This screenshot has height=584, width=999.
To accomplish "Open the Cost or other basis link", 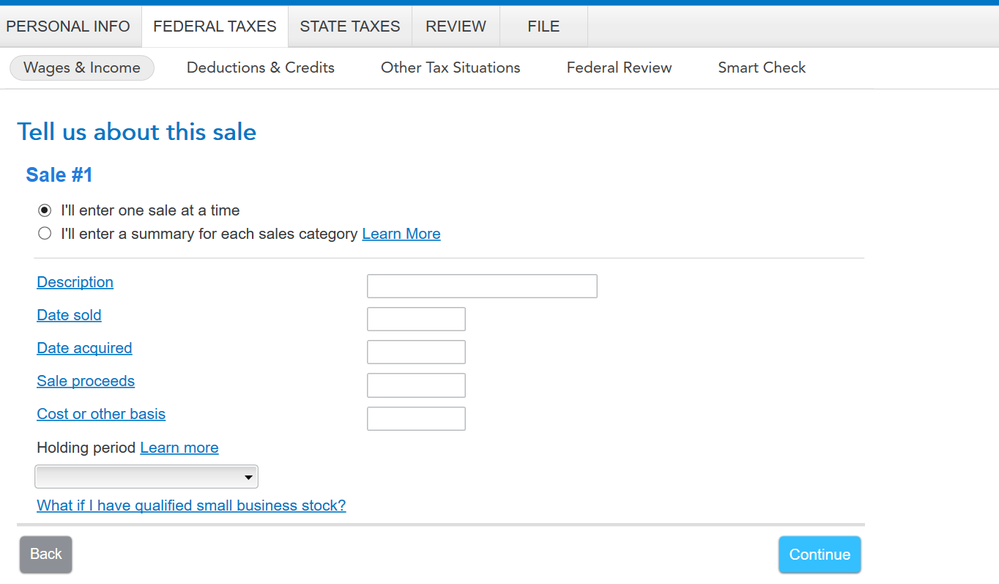I will 101,414.
